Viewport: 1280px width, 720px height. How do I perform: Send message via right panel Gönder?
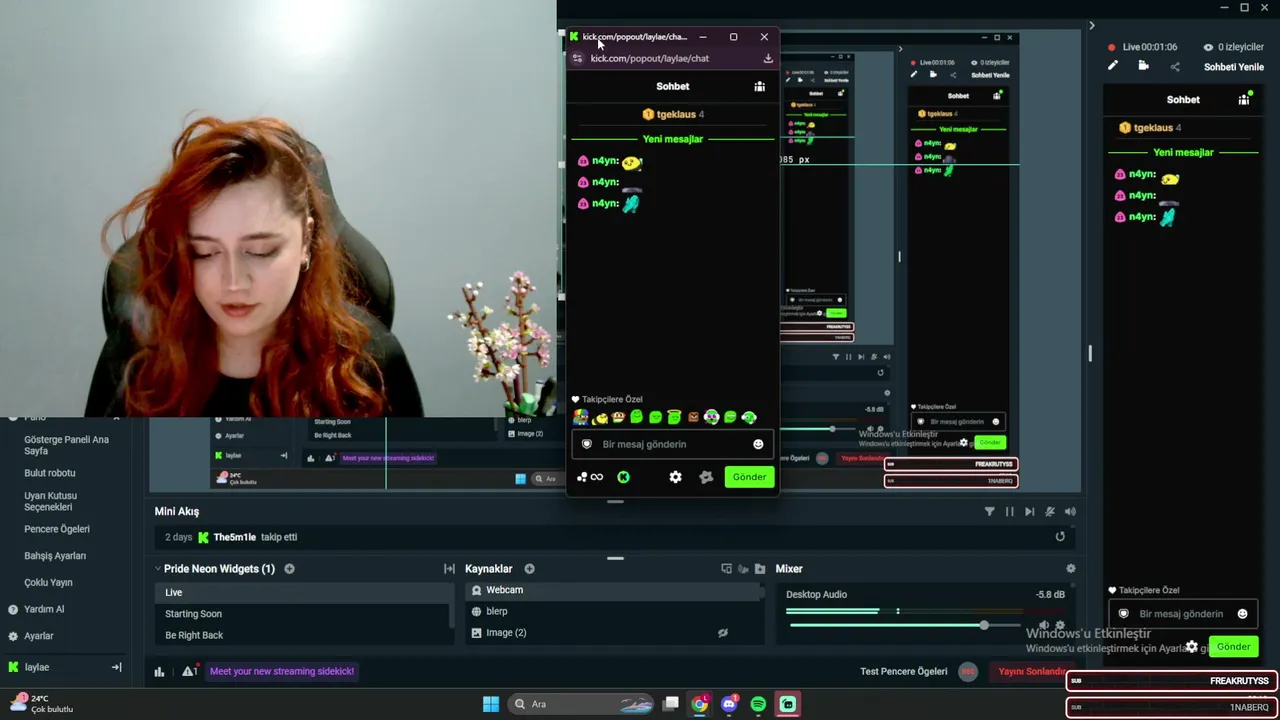(x=1233, y=647)
